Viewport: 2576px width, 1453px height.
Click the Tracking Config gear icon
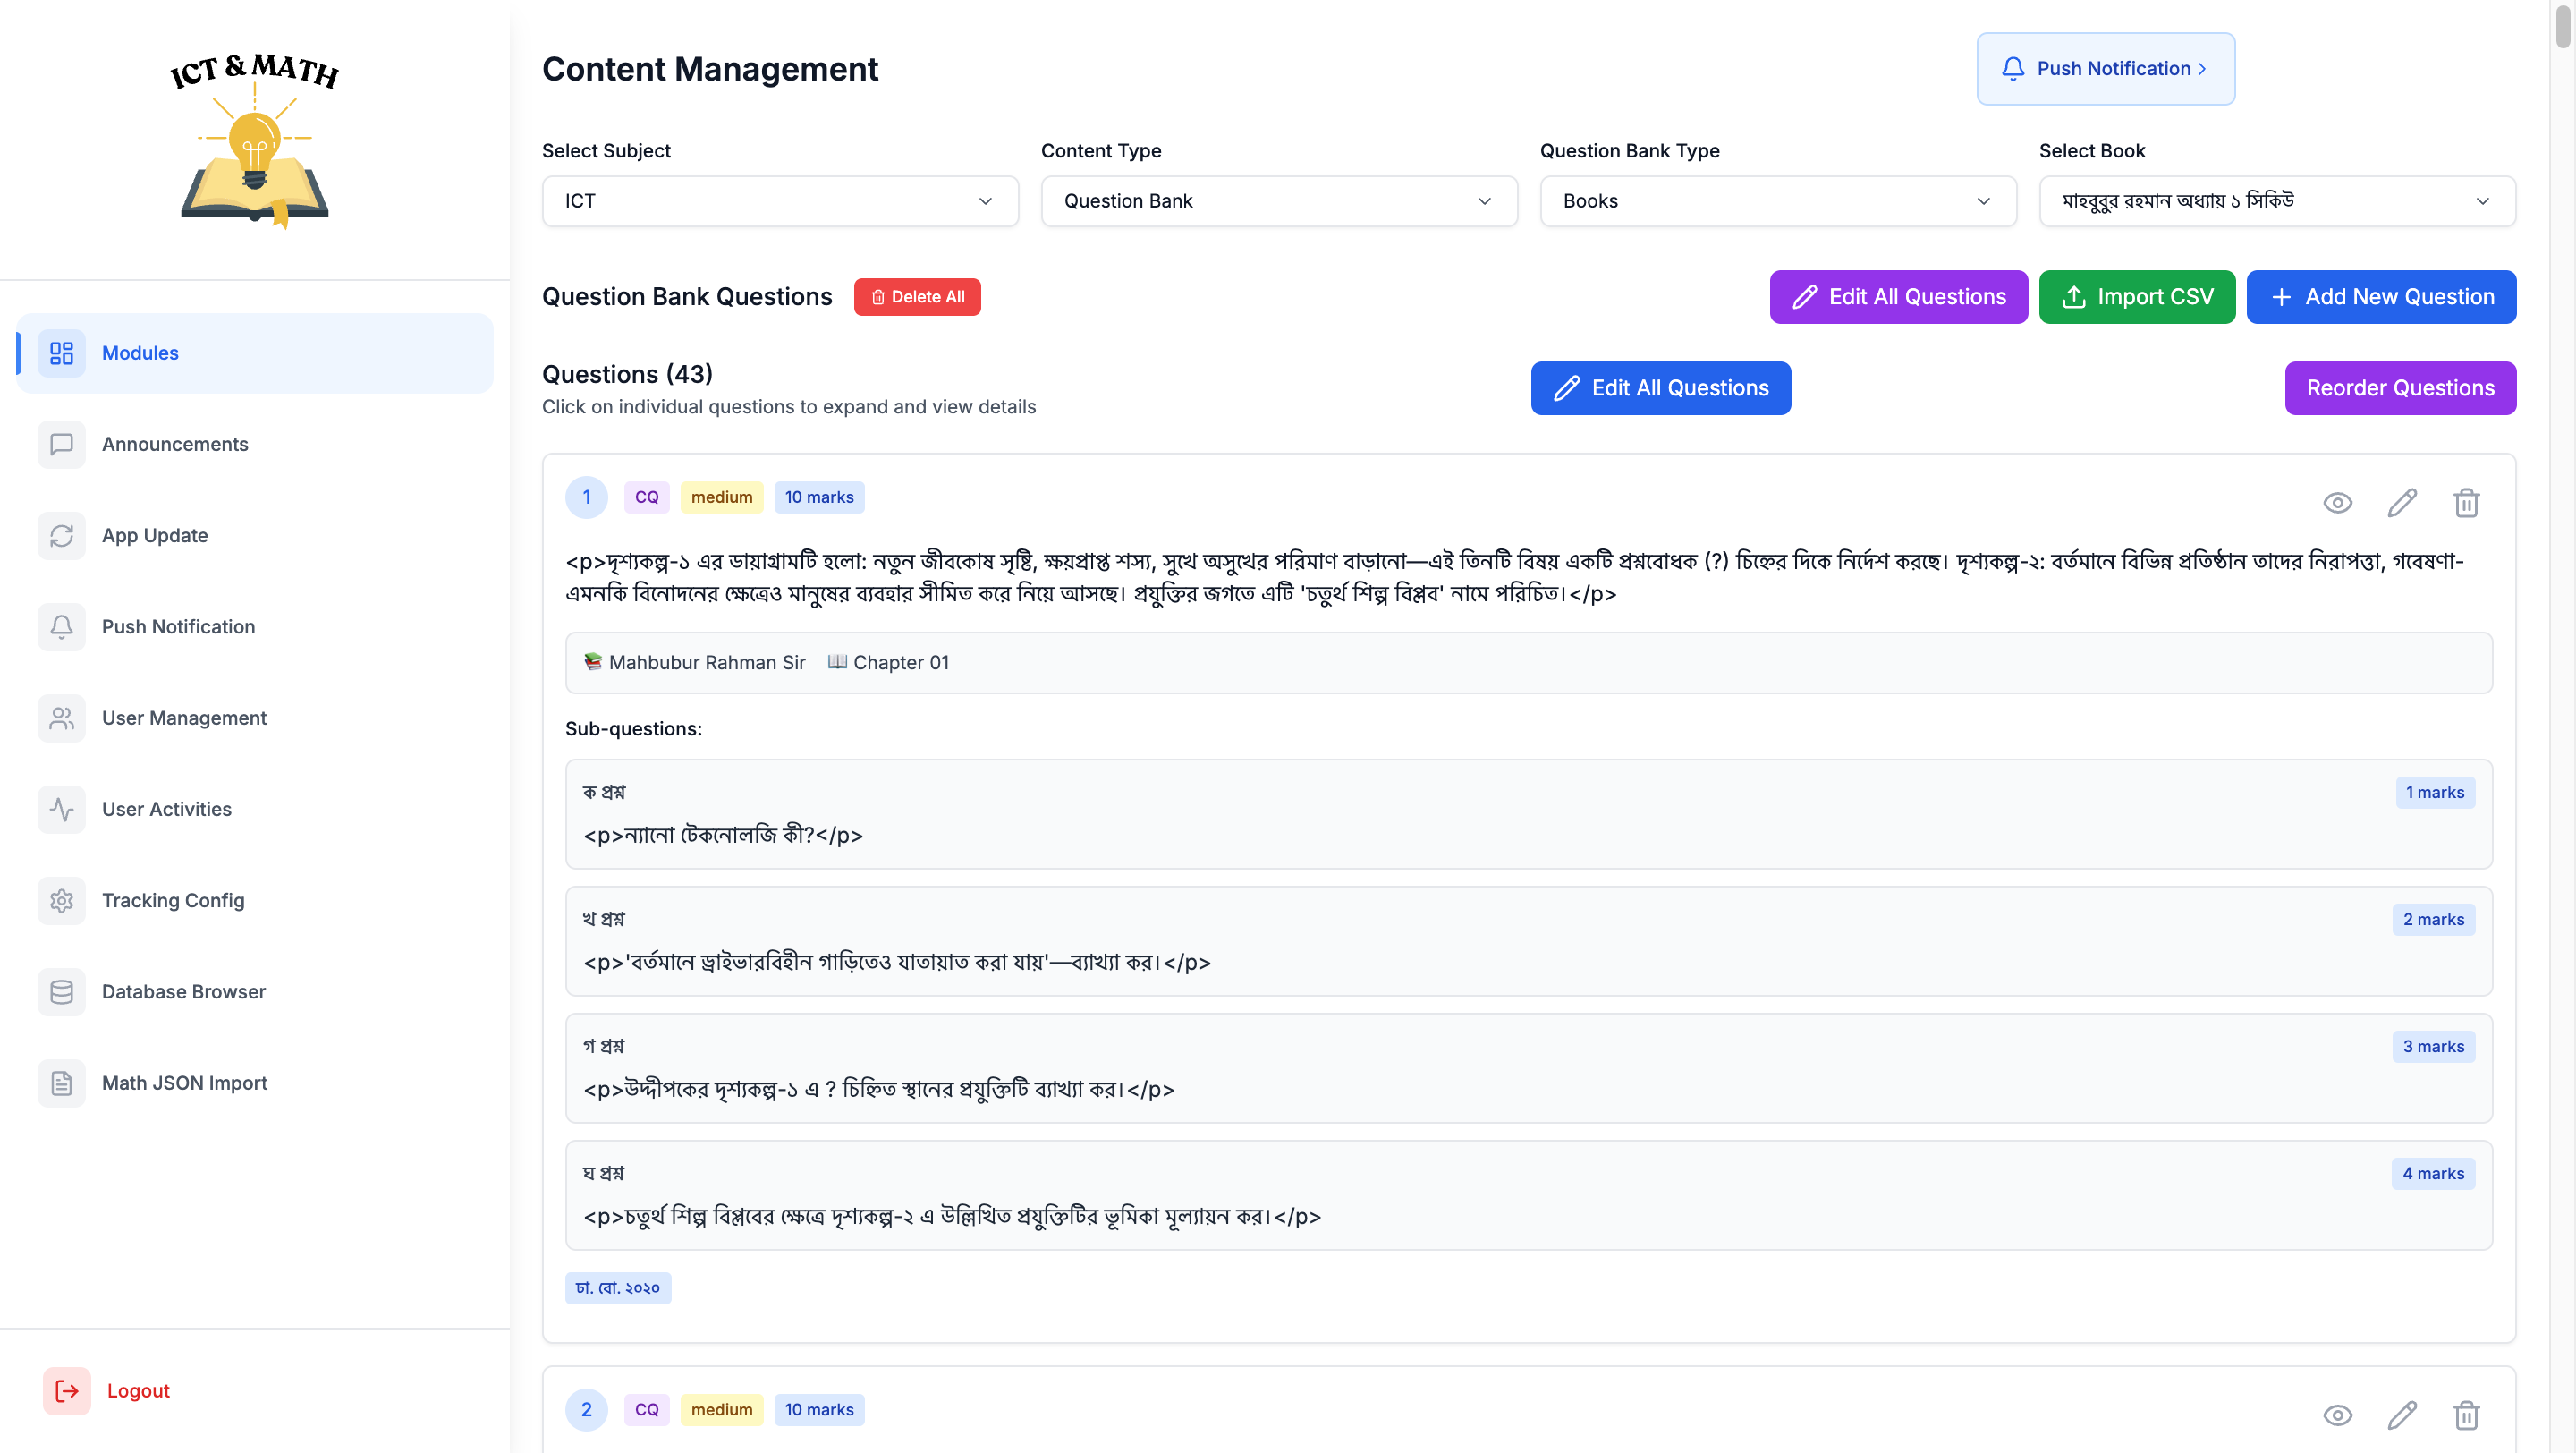(x=62, y=901)
